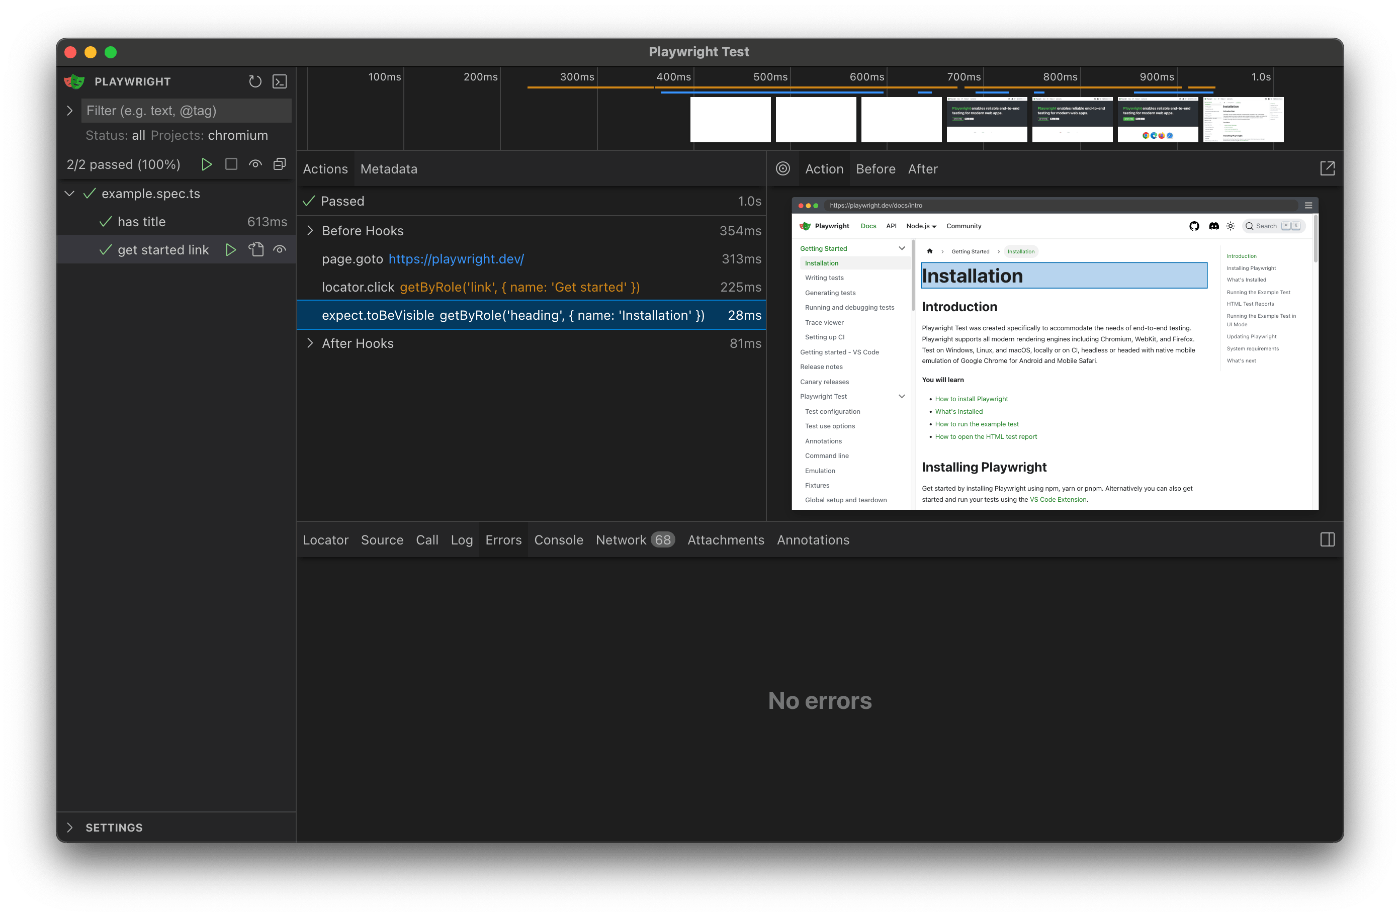Click the GitHub icon in the page snapshot
The height and width of the screenshot is (917, 1400).
1194,226
